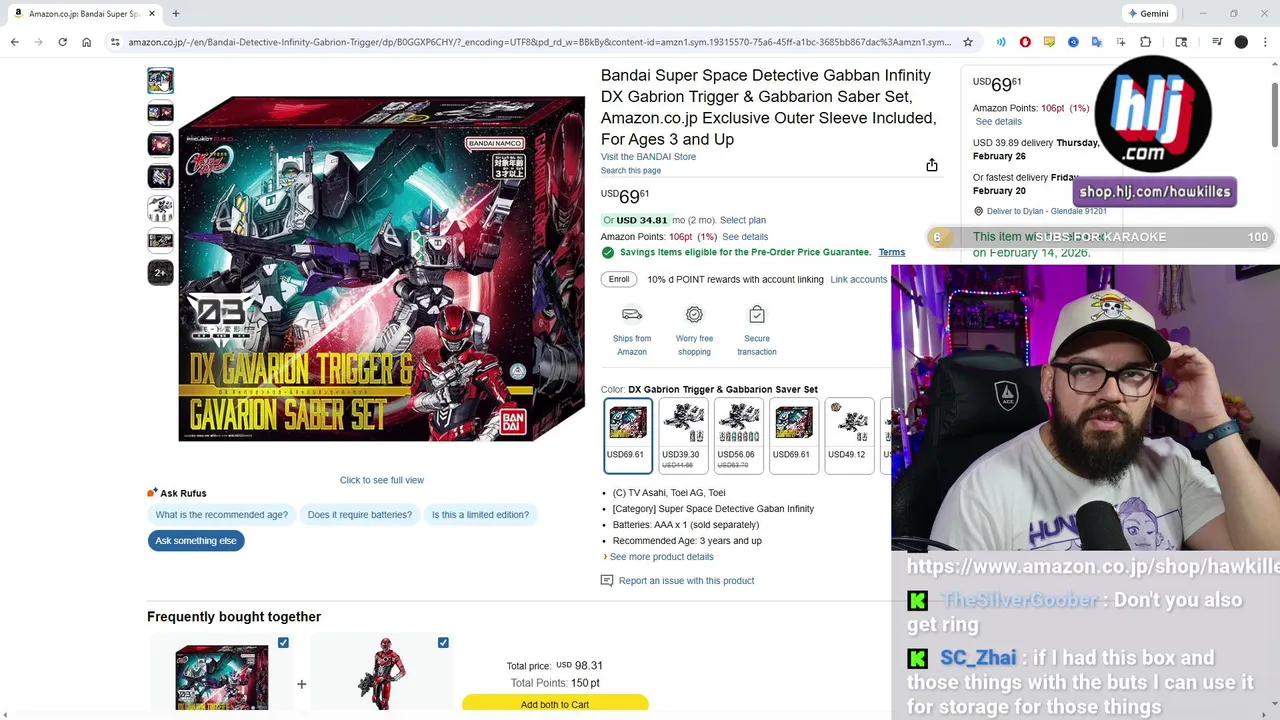The height and width of the screenshot is (720, 1280).
Task: Open Link accounts link
Action: pyautogui.click(x=858, y=279)
